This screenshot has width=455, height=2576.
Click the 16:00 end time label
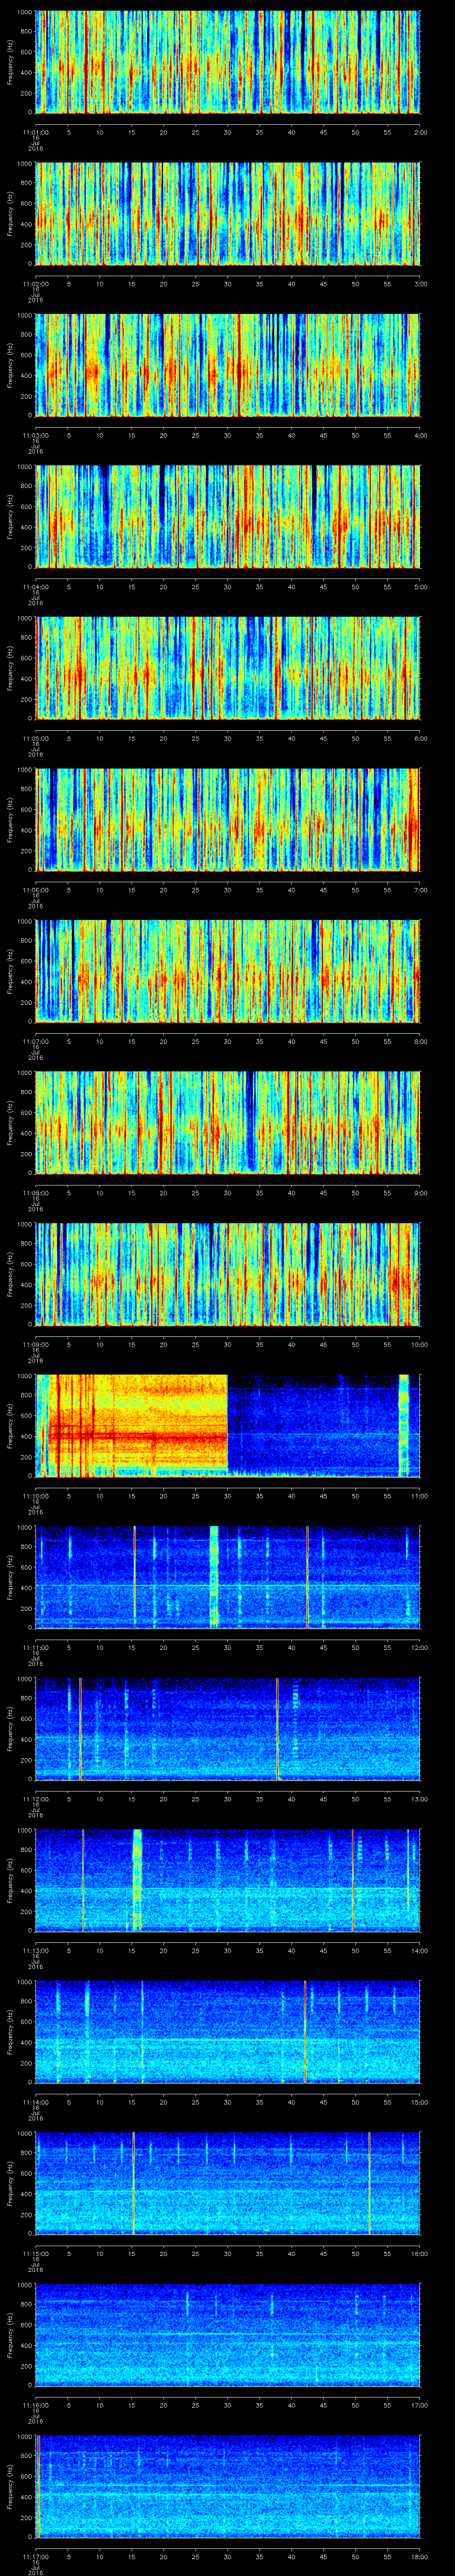click(x=419, y=2253)
